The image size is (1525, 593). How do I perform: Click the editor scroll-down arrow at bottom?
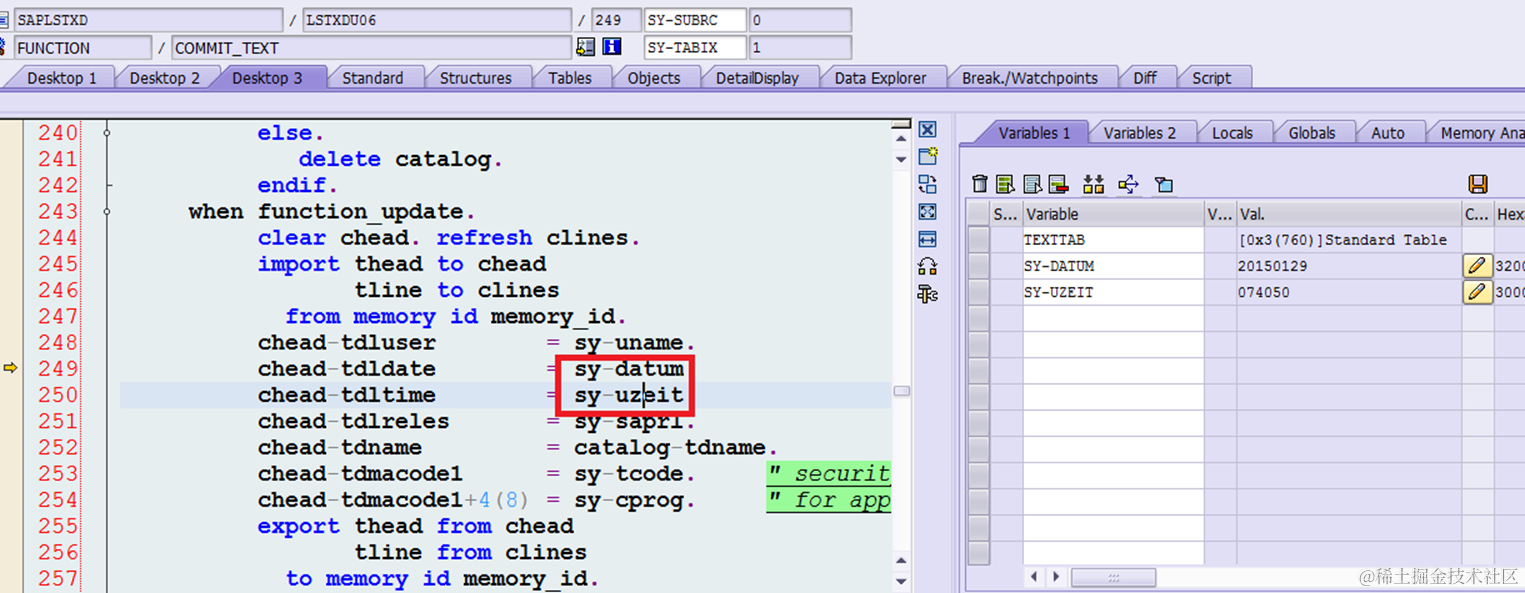tap(901, 580)
